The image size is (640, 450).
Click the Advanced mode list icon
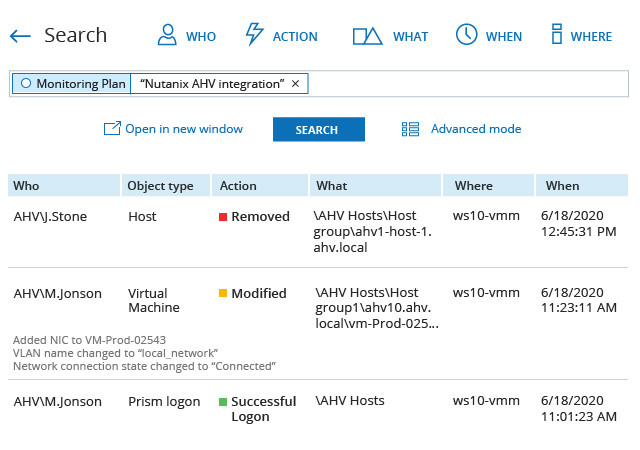(x=410, y=129)
